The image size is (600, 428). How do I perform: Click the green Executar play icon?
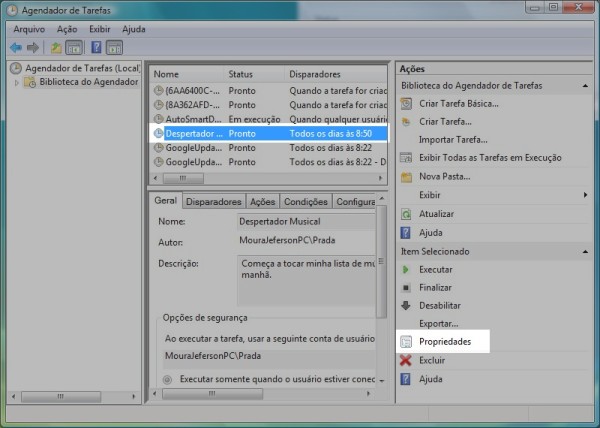(x=405, y=270)
